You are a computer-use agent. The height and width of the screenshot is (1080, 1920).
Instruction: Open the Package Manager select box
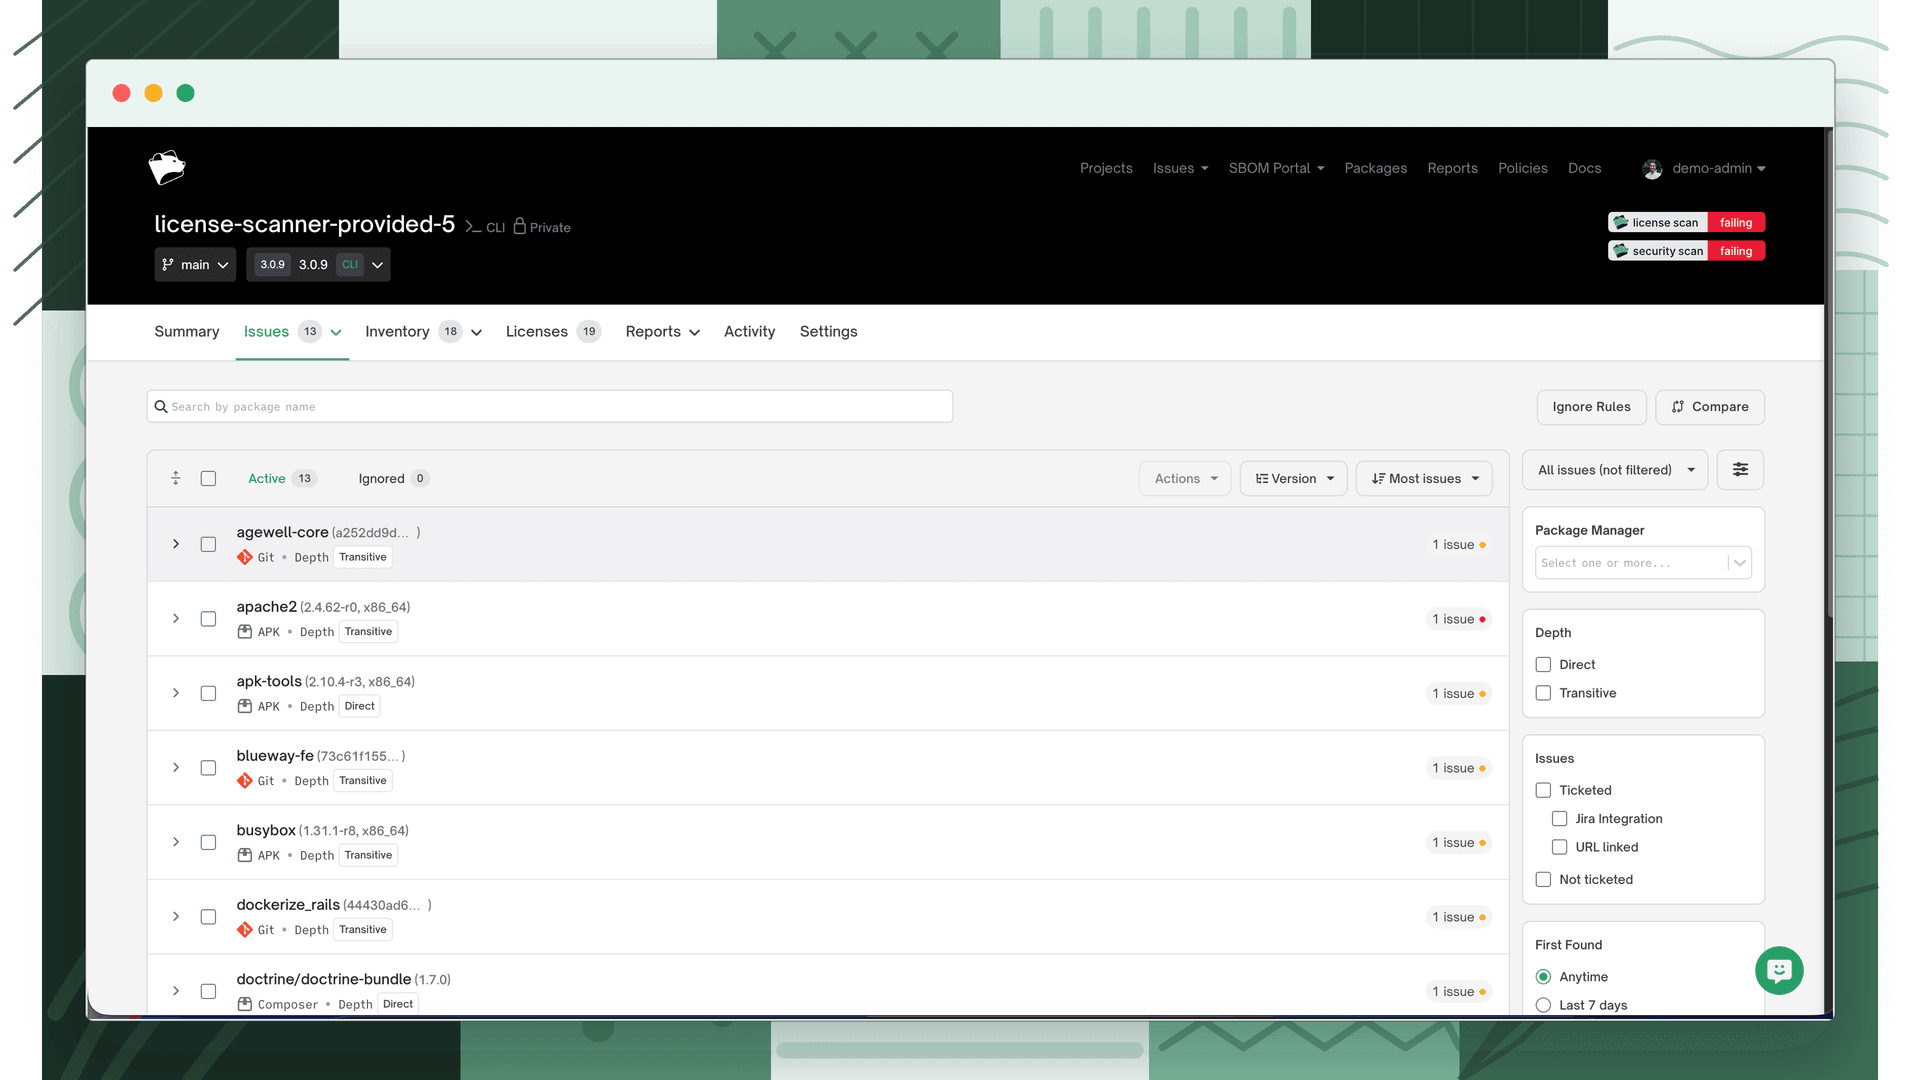1643,563
